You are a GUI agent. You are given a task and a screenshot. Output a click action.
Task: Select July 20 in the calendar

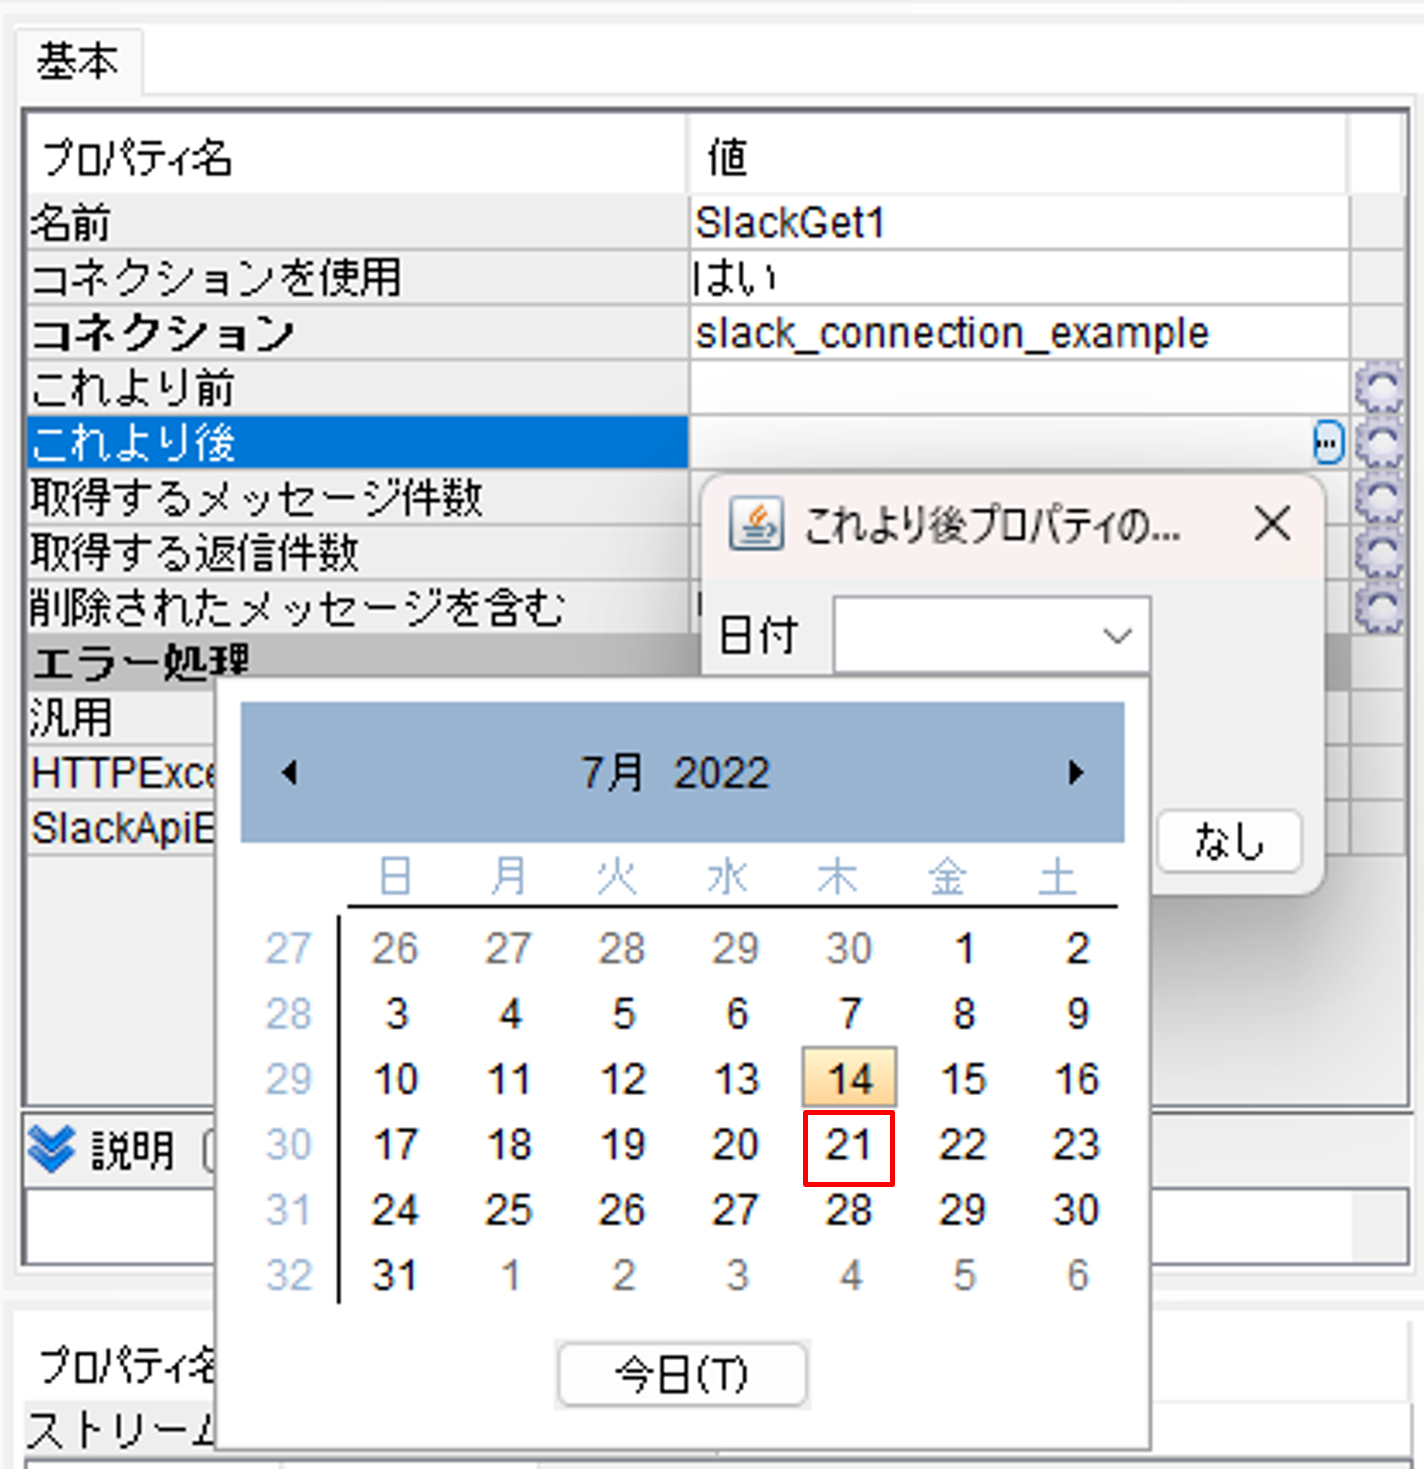[x=736, y=1144]
